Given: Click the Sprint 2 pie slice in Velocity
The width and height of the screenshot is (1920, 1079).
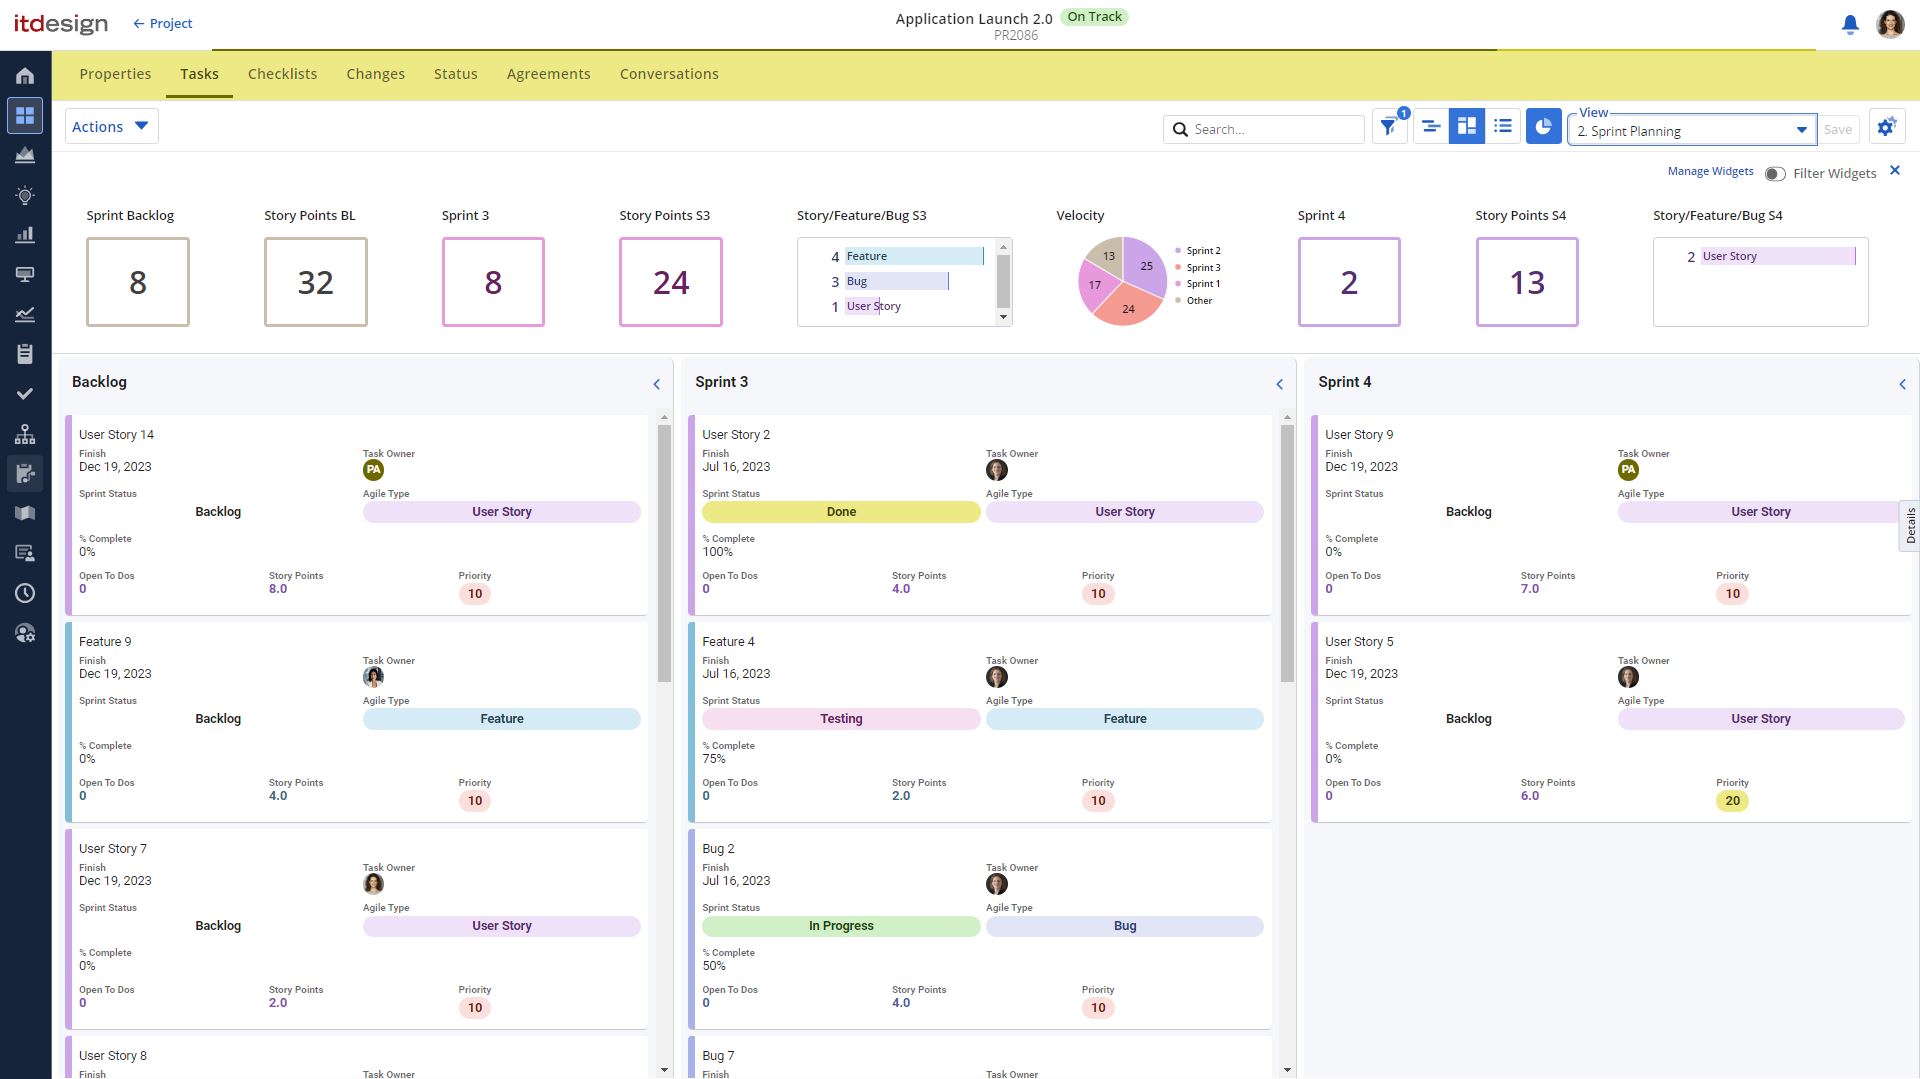Looking at the screenshot, I should 1145,265.
